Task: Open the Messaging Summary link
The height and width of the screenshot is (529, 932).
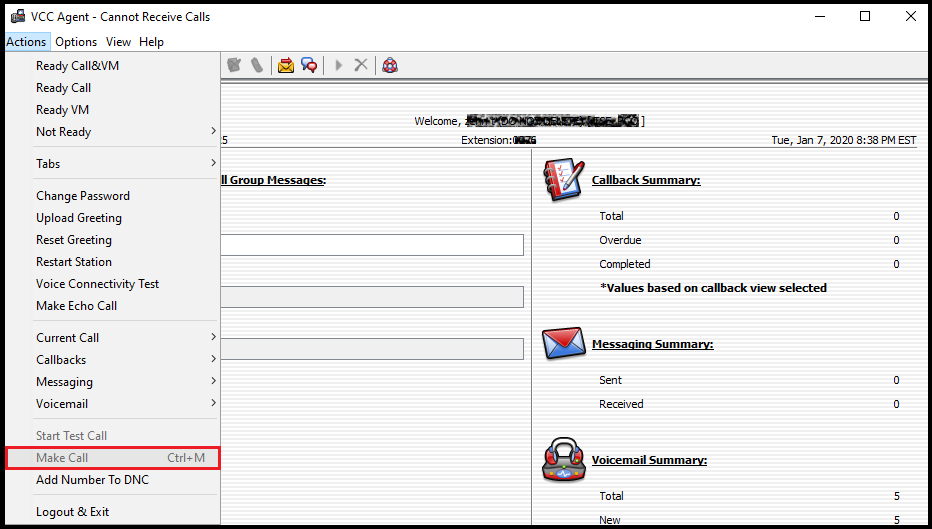Action: (x=653, y=344)
